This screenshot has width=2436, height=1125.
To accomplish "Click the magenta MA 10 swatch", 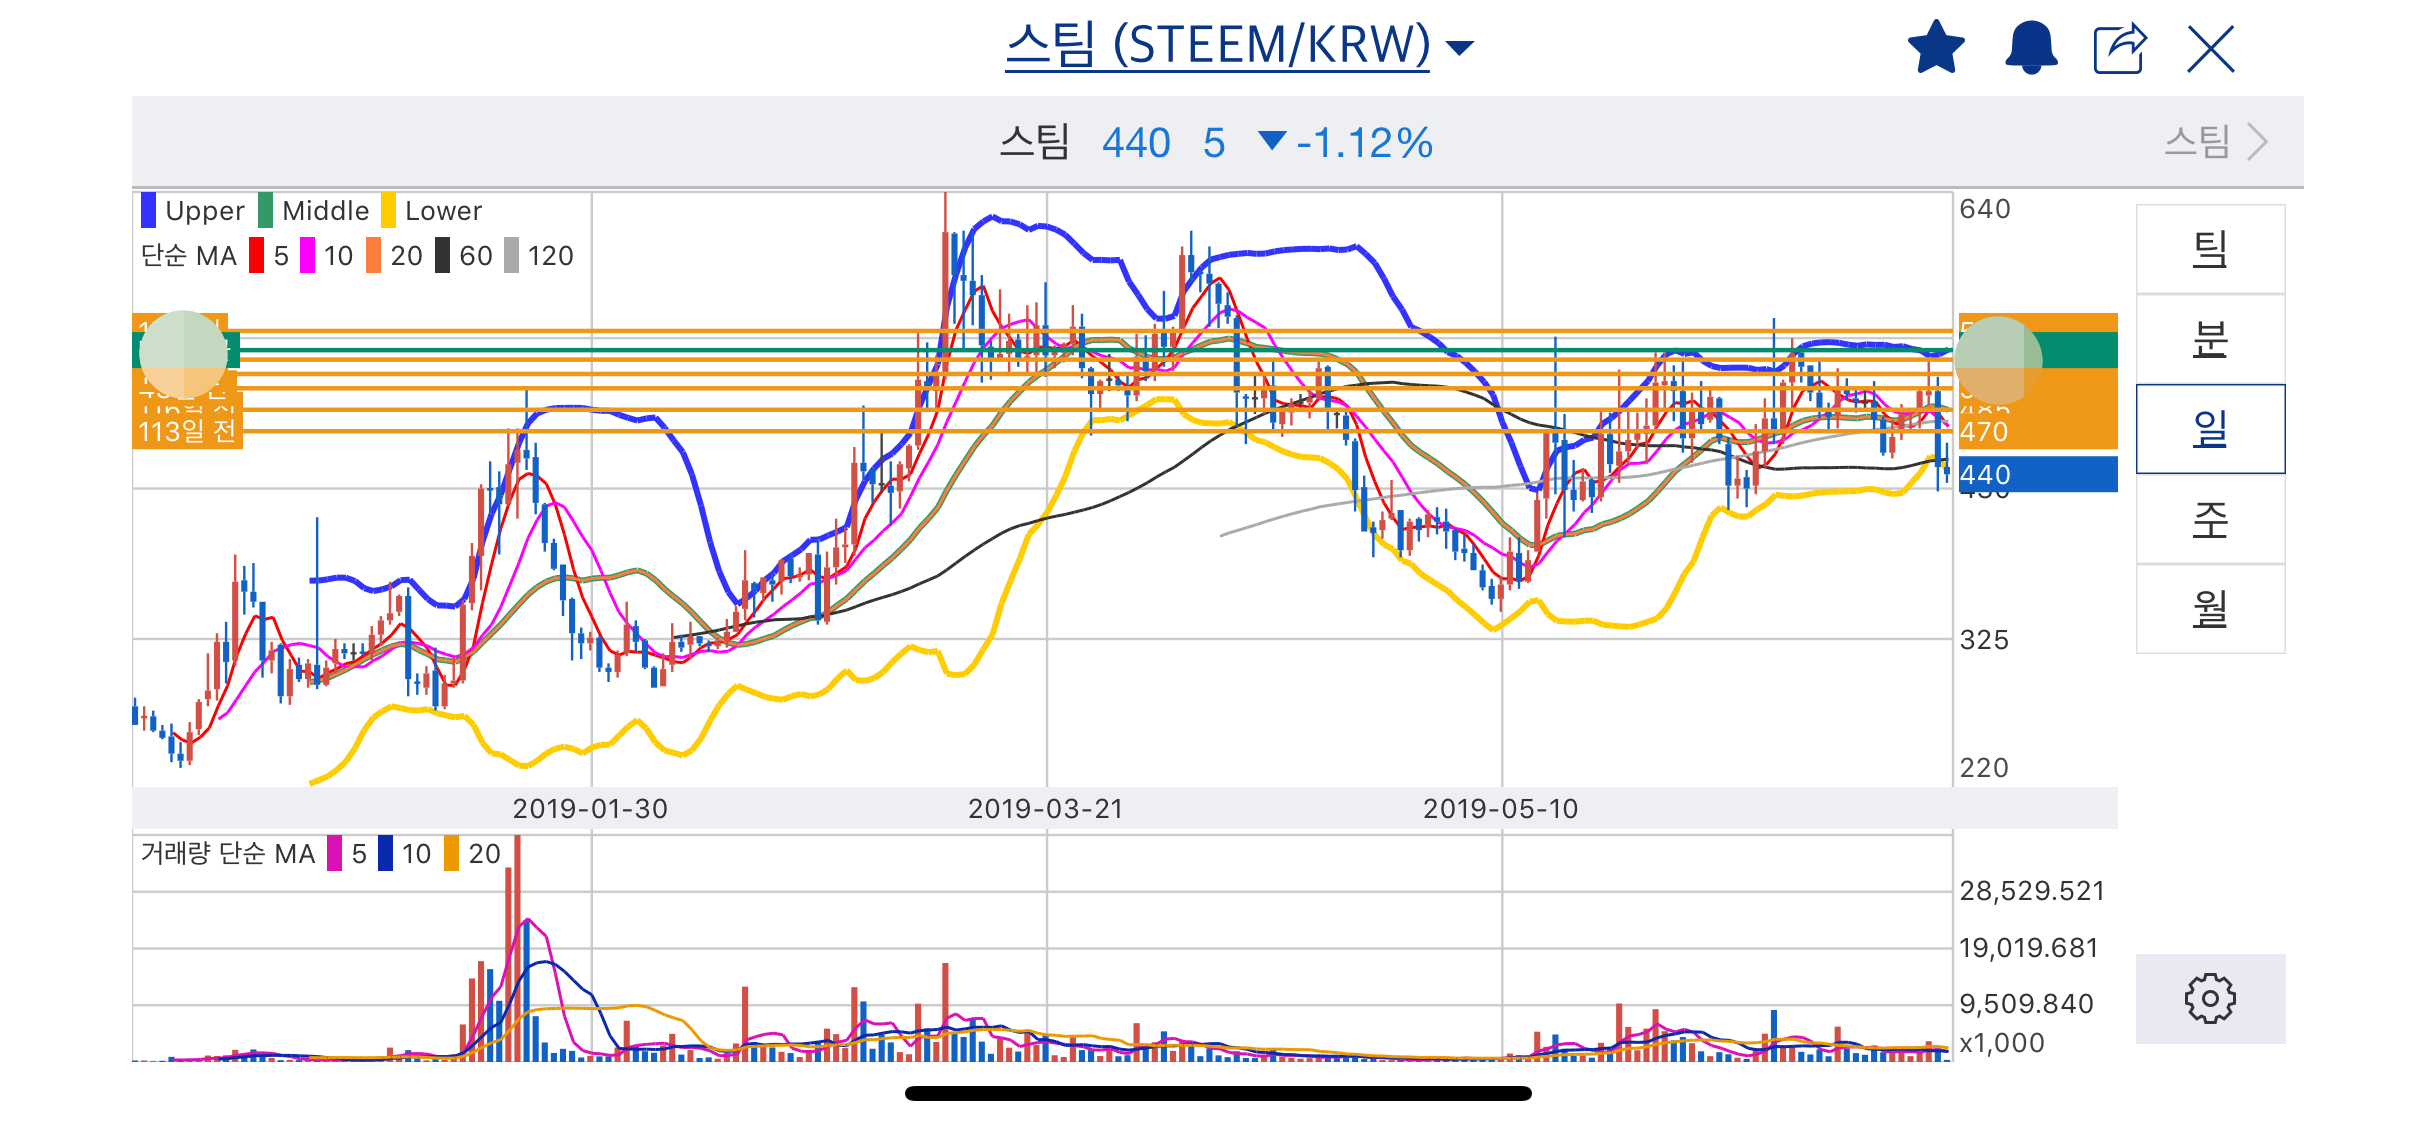I will [307, 255].
